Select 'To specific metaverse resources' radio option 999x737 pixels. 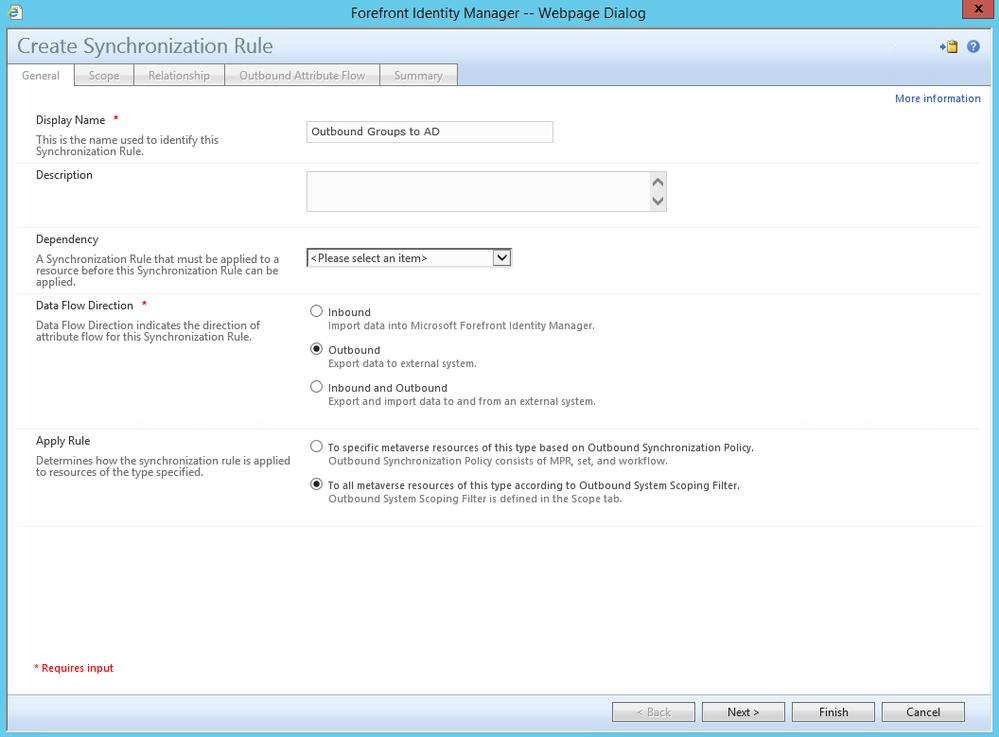(x=316, y=447)
